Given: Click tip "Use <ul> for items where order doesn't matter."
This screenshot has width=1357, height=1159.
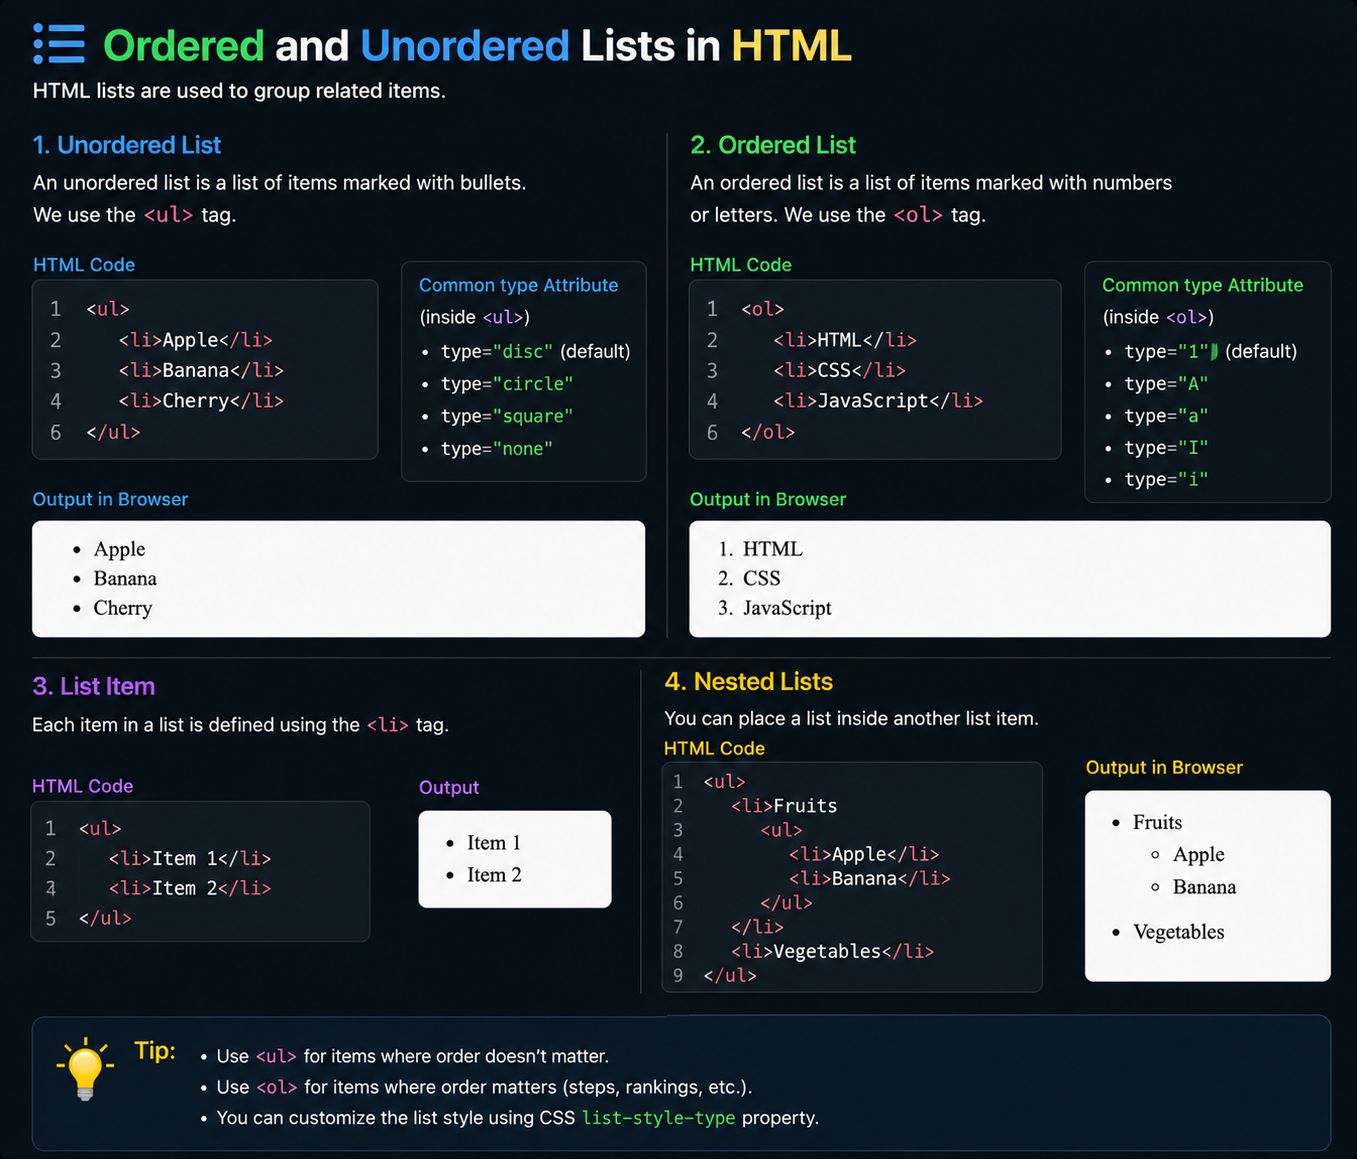Looking at the screenshot, I should coord(413,1056).
